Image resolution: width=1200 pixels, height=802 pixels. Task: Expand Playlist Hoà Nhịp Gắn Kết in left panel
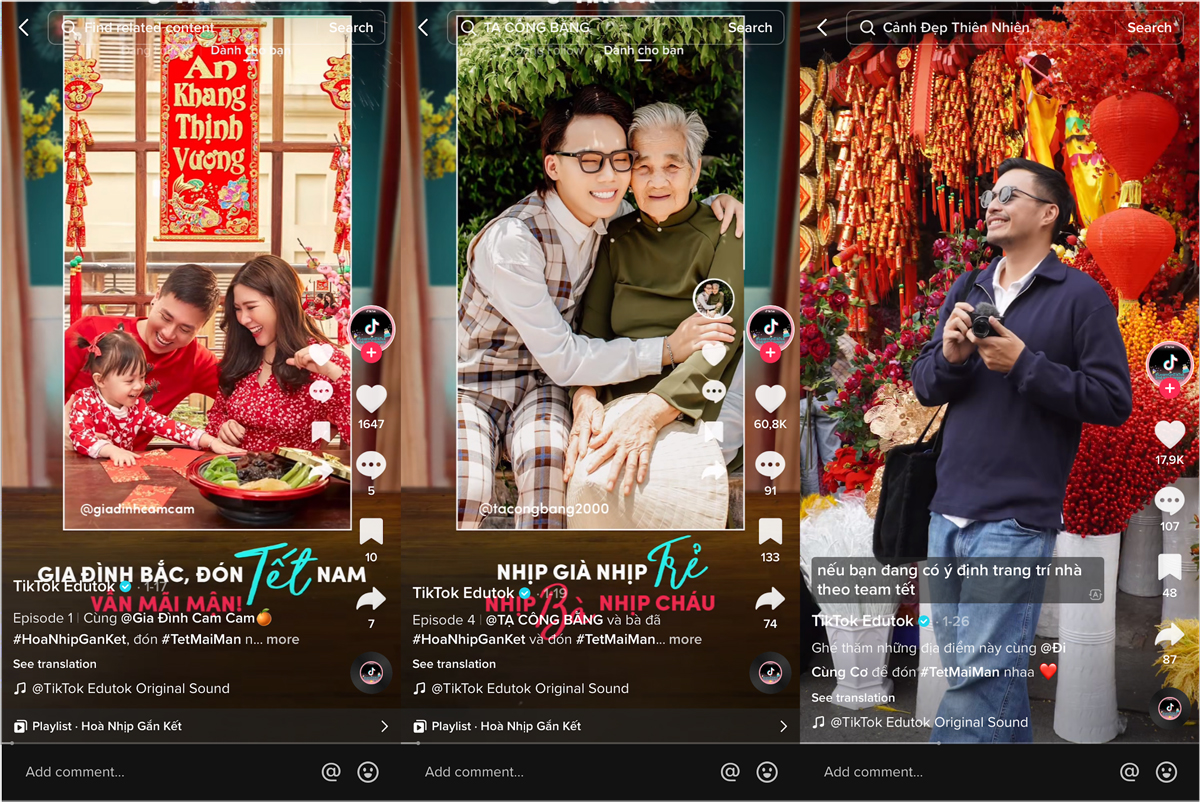click(x=200, y=726)
